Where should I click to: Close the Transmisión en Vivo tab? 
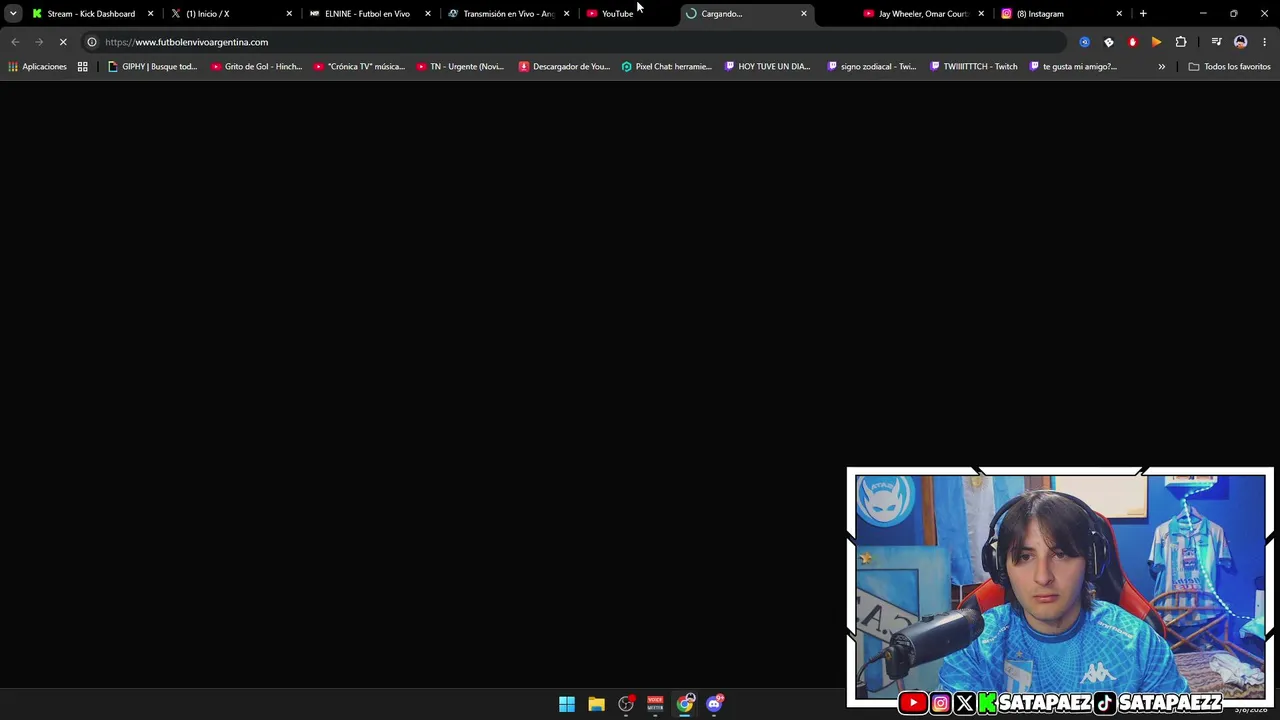tap(566, 14)
